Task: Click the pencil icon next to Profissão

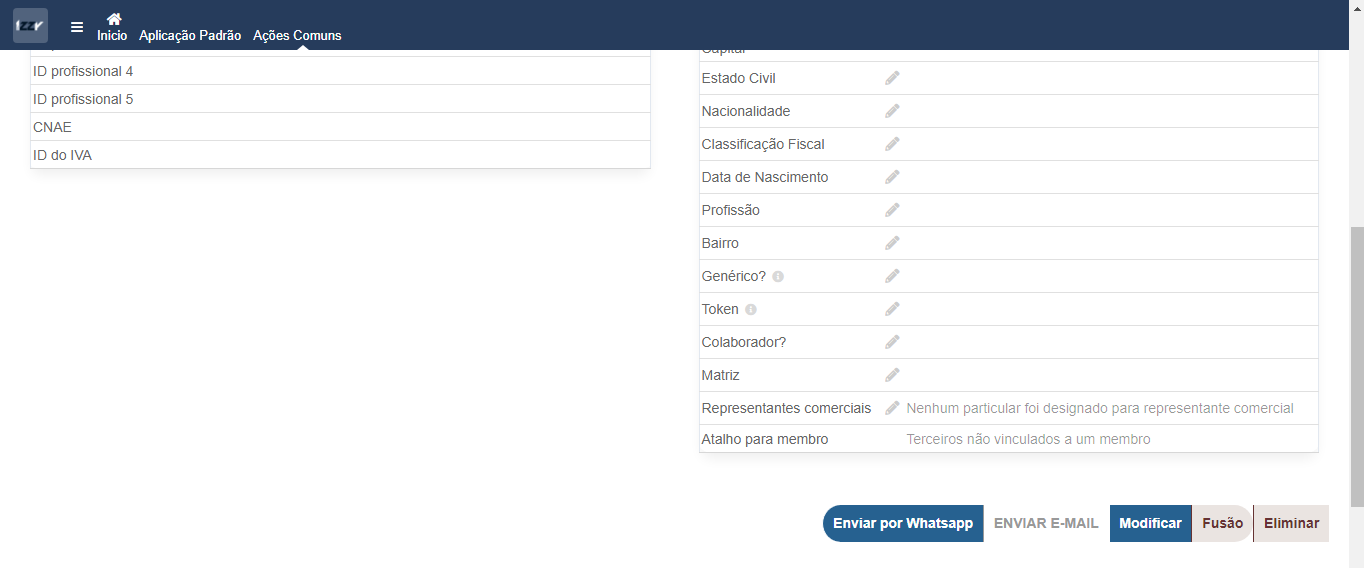Action: 892,210
